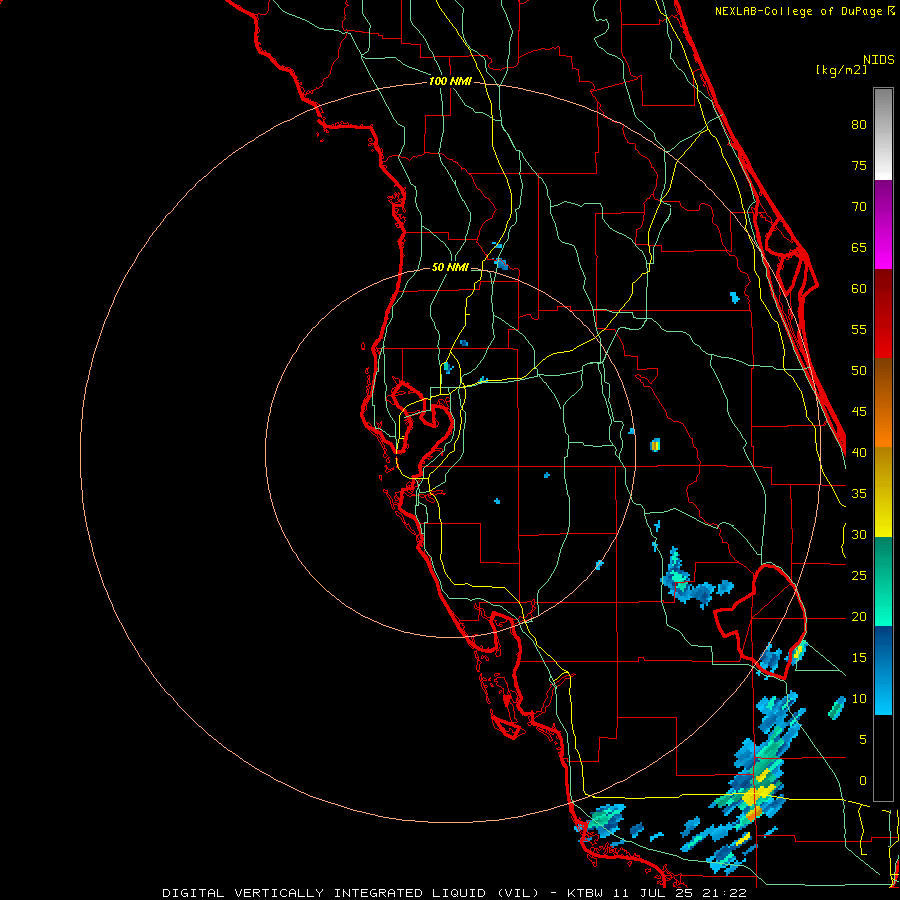Click the KTBW station ID in caption

click(x=587, y=893)
